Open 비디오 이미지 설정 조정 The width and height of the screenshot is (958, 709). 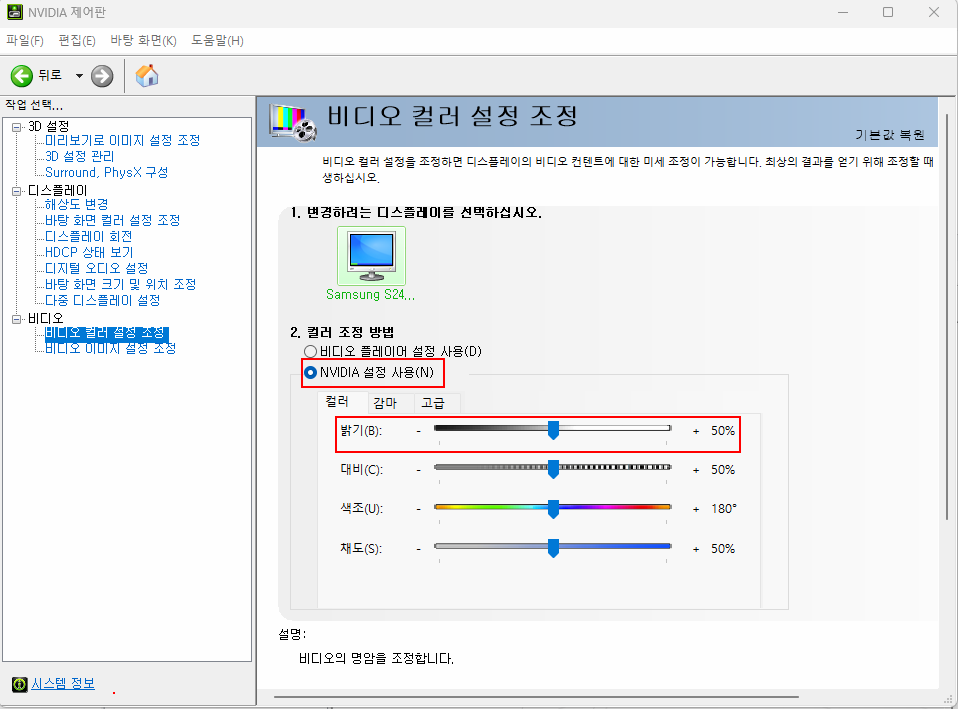pos(111,348)
